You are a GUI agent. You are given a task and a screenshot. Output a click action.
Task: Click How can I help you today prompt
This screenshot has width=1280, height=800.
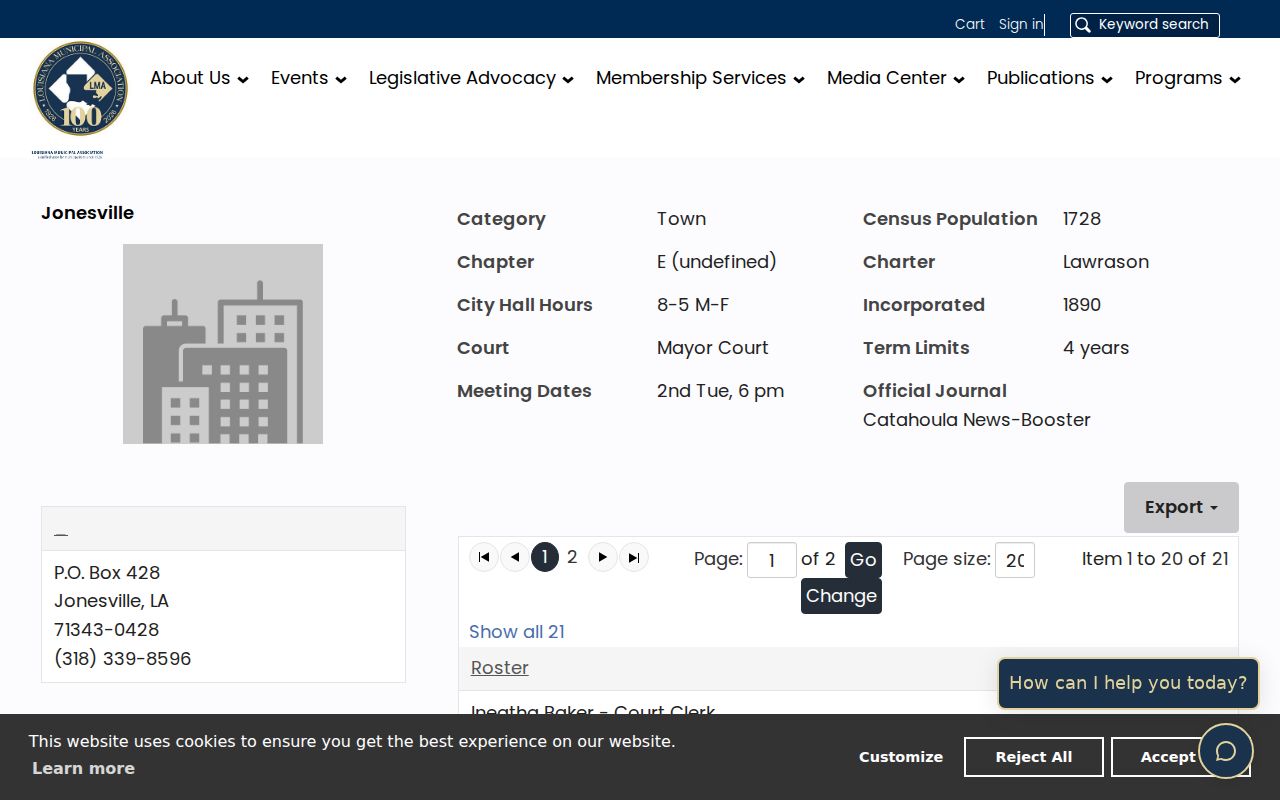(1128, 683)
